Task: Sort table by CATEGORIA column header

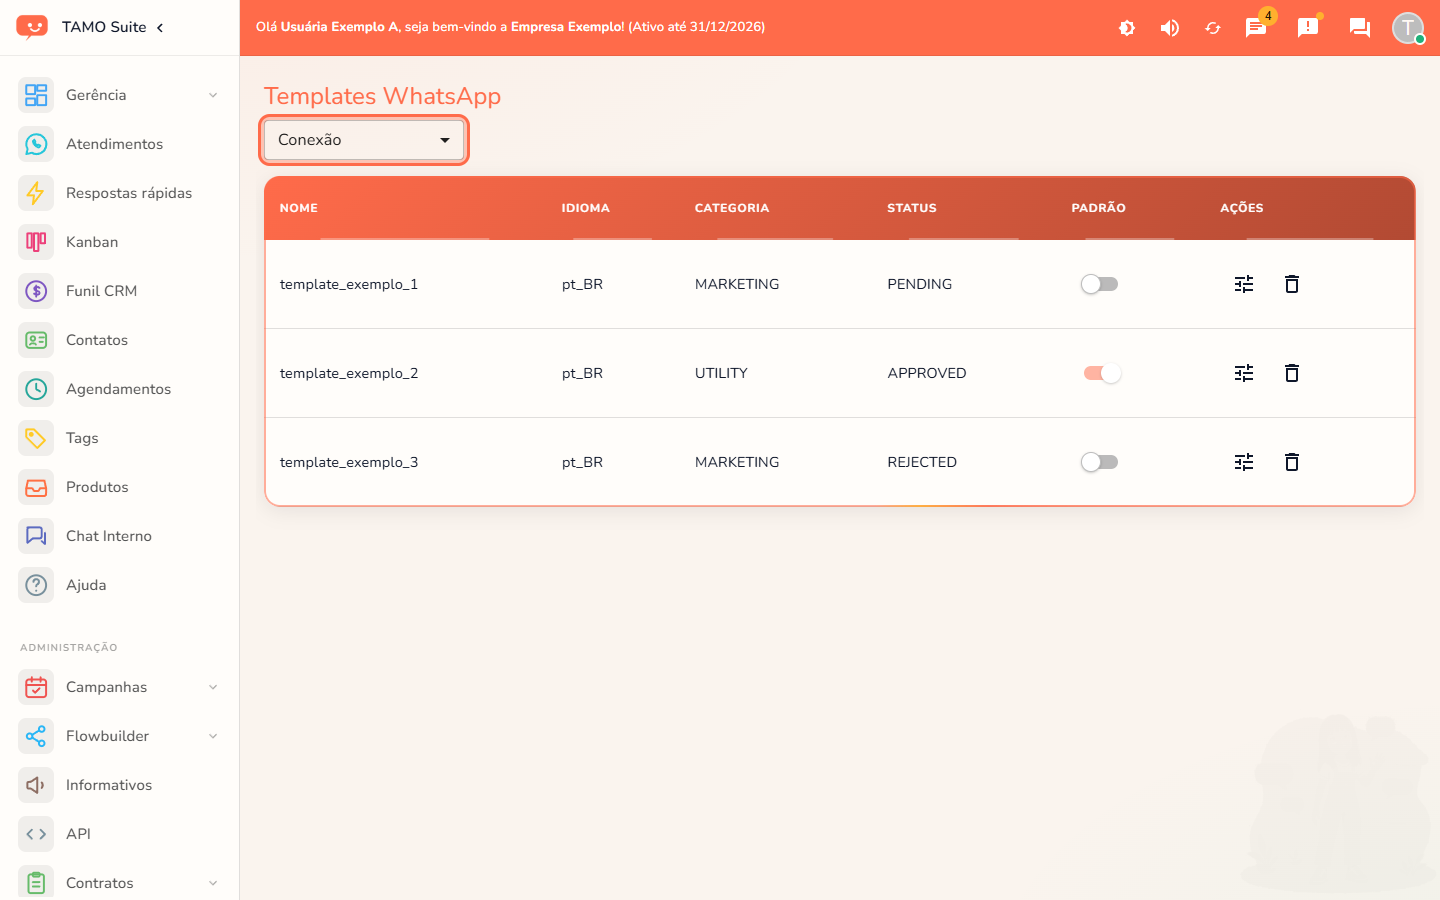Action: [x=732, y=208]
